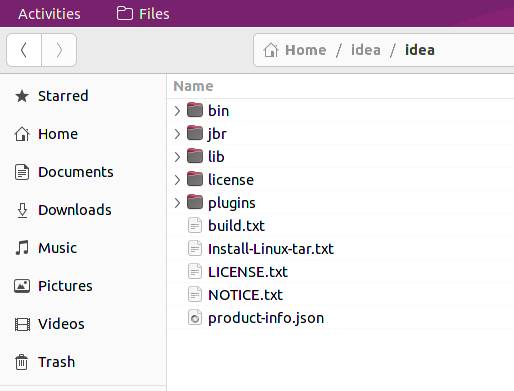Go back with the left arrow button
This screenshot has width=514, height=391.
24,50
